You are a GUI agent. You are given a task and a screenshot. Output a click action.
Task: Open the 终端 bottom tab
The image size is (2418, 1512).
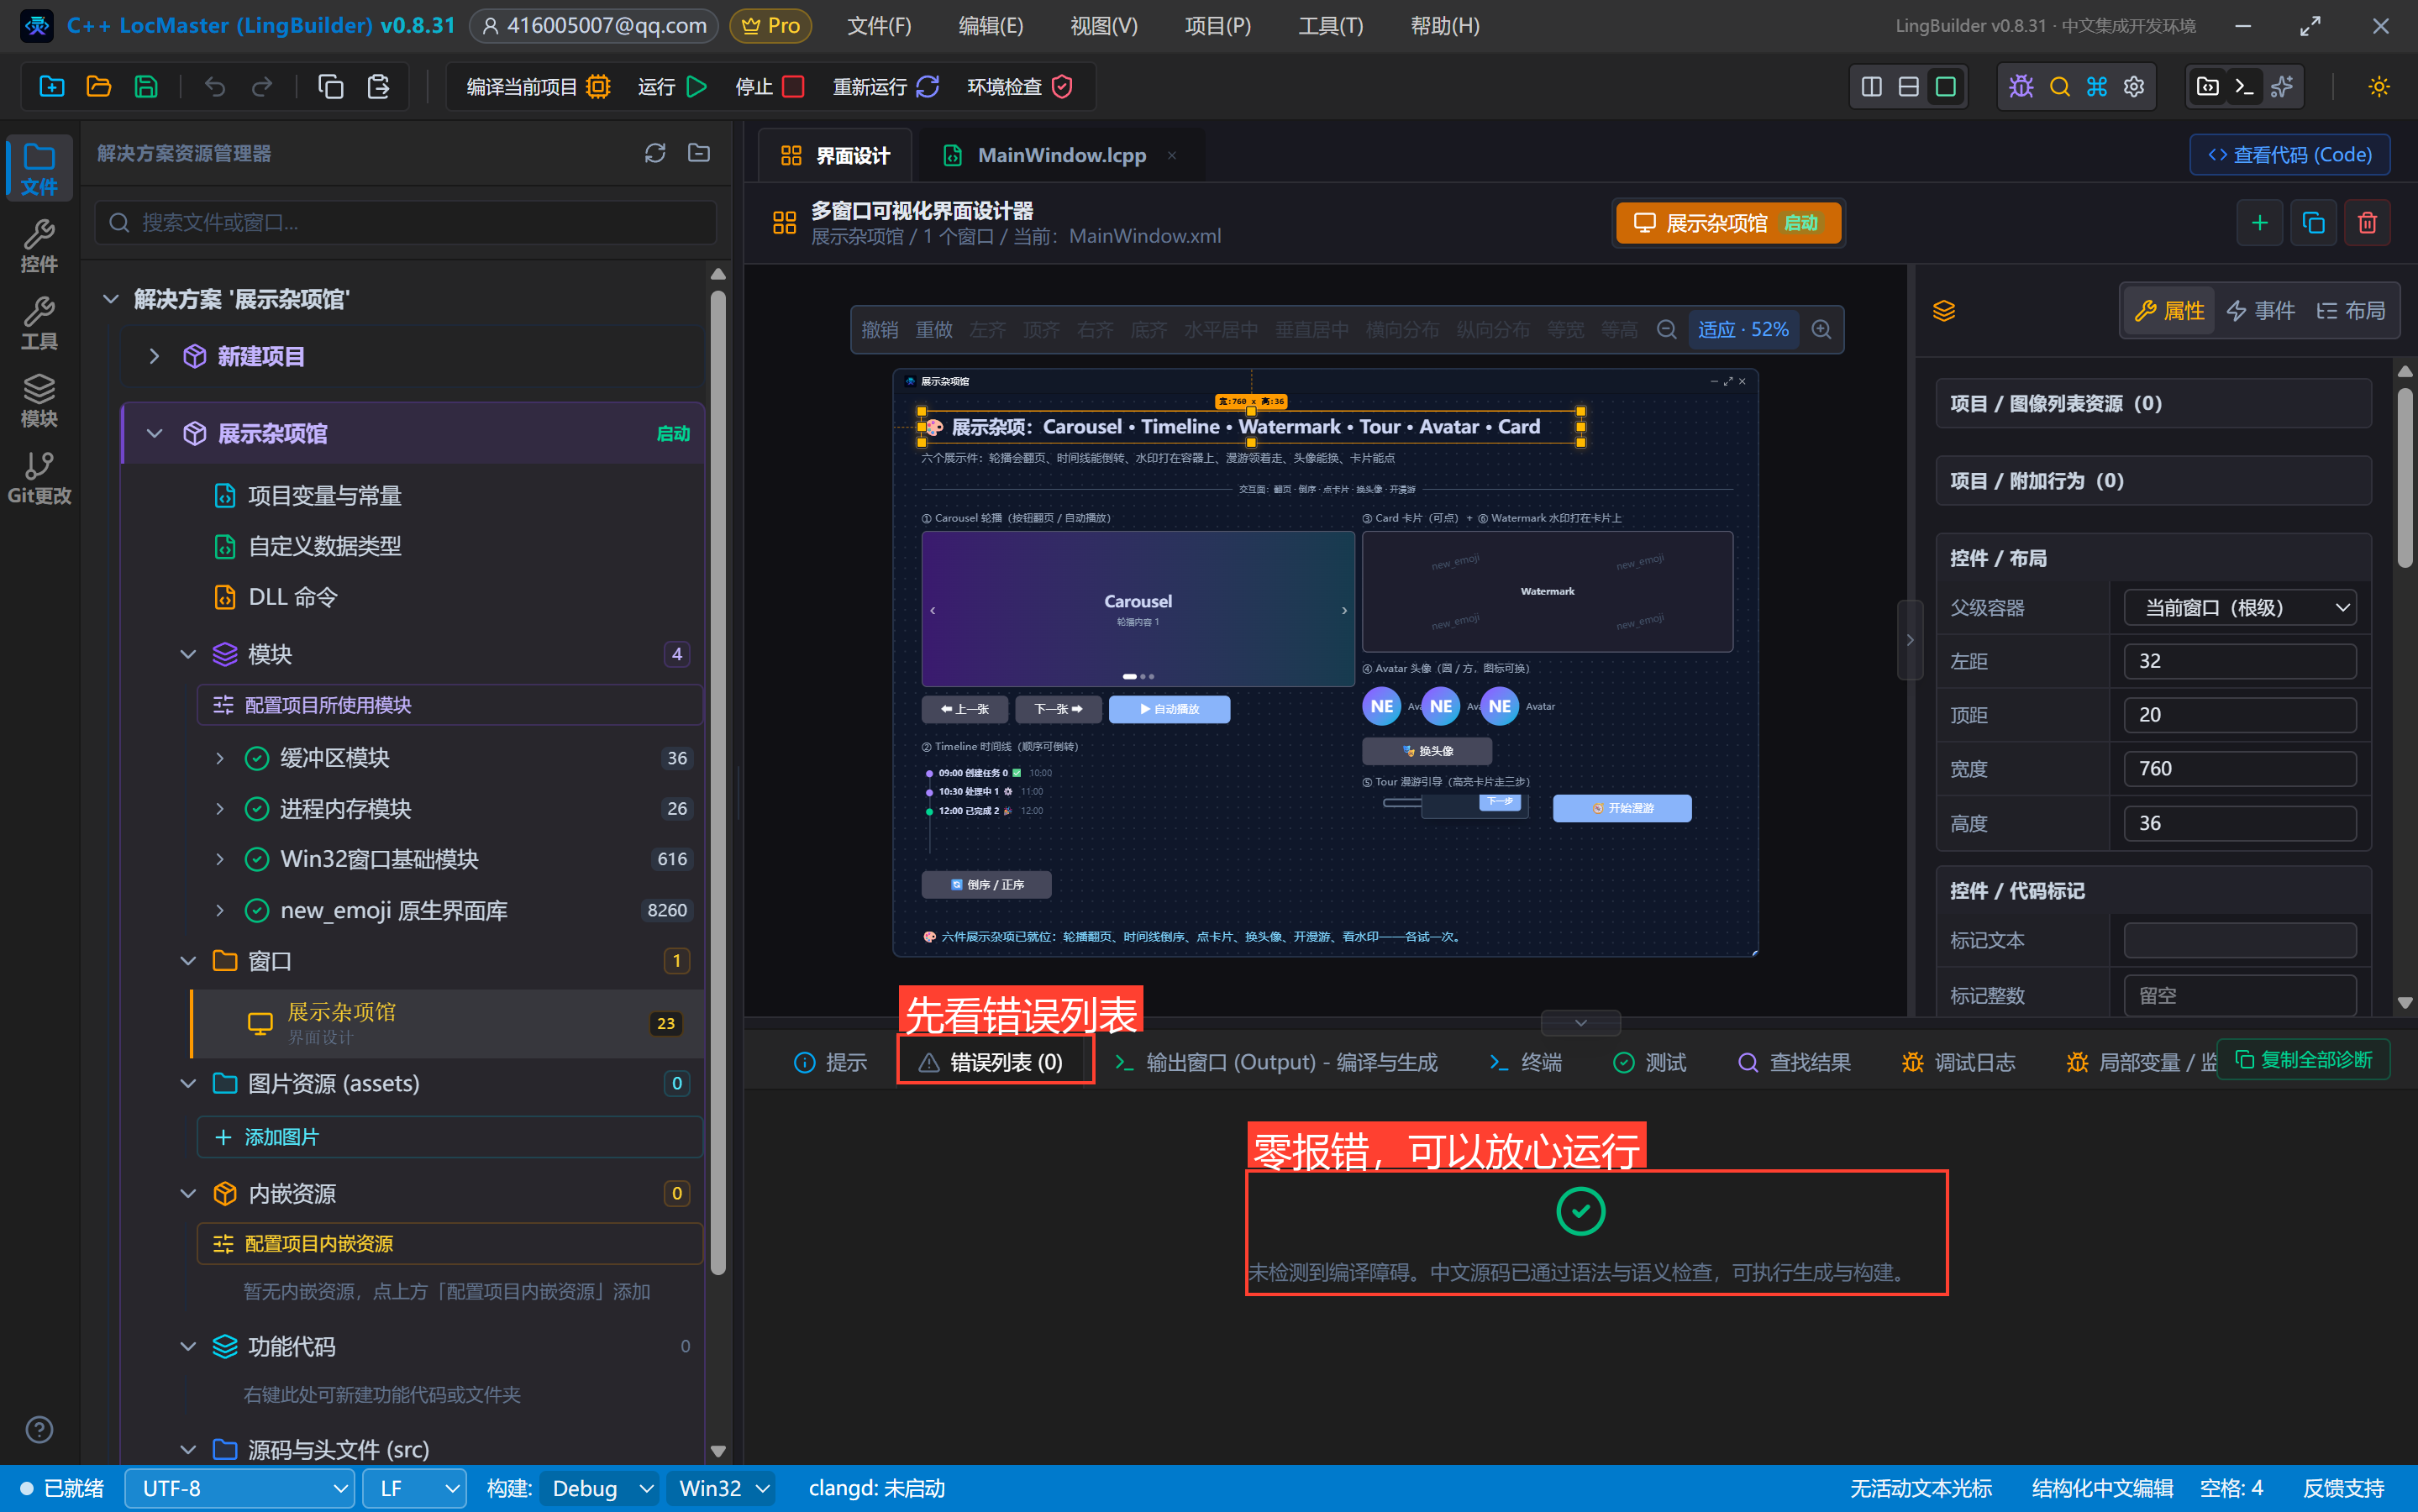1525,1062
